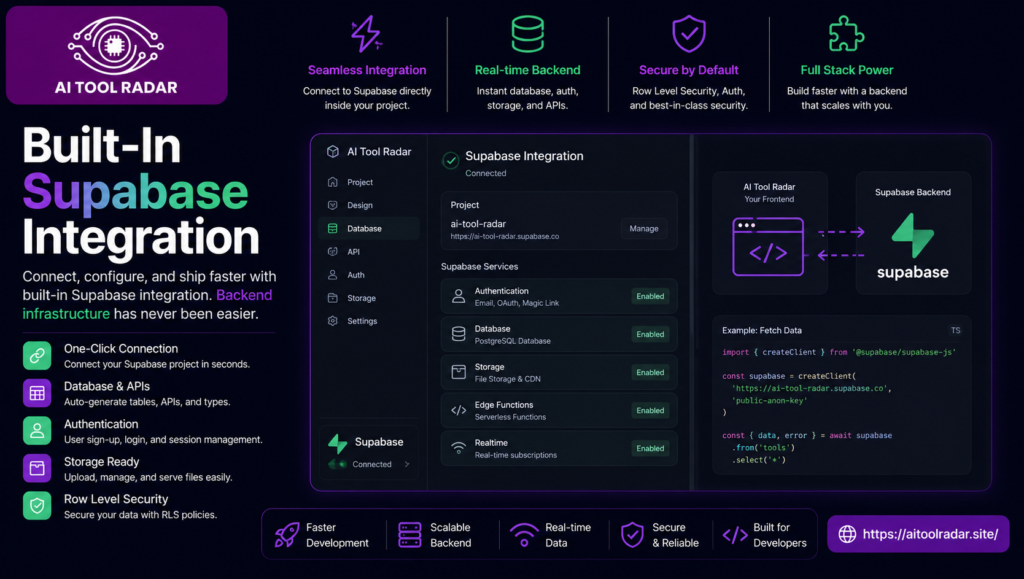Click the 'Your Frontend' label
Viewport: 1024px width, 579px height.
(769, 199)
